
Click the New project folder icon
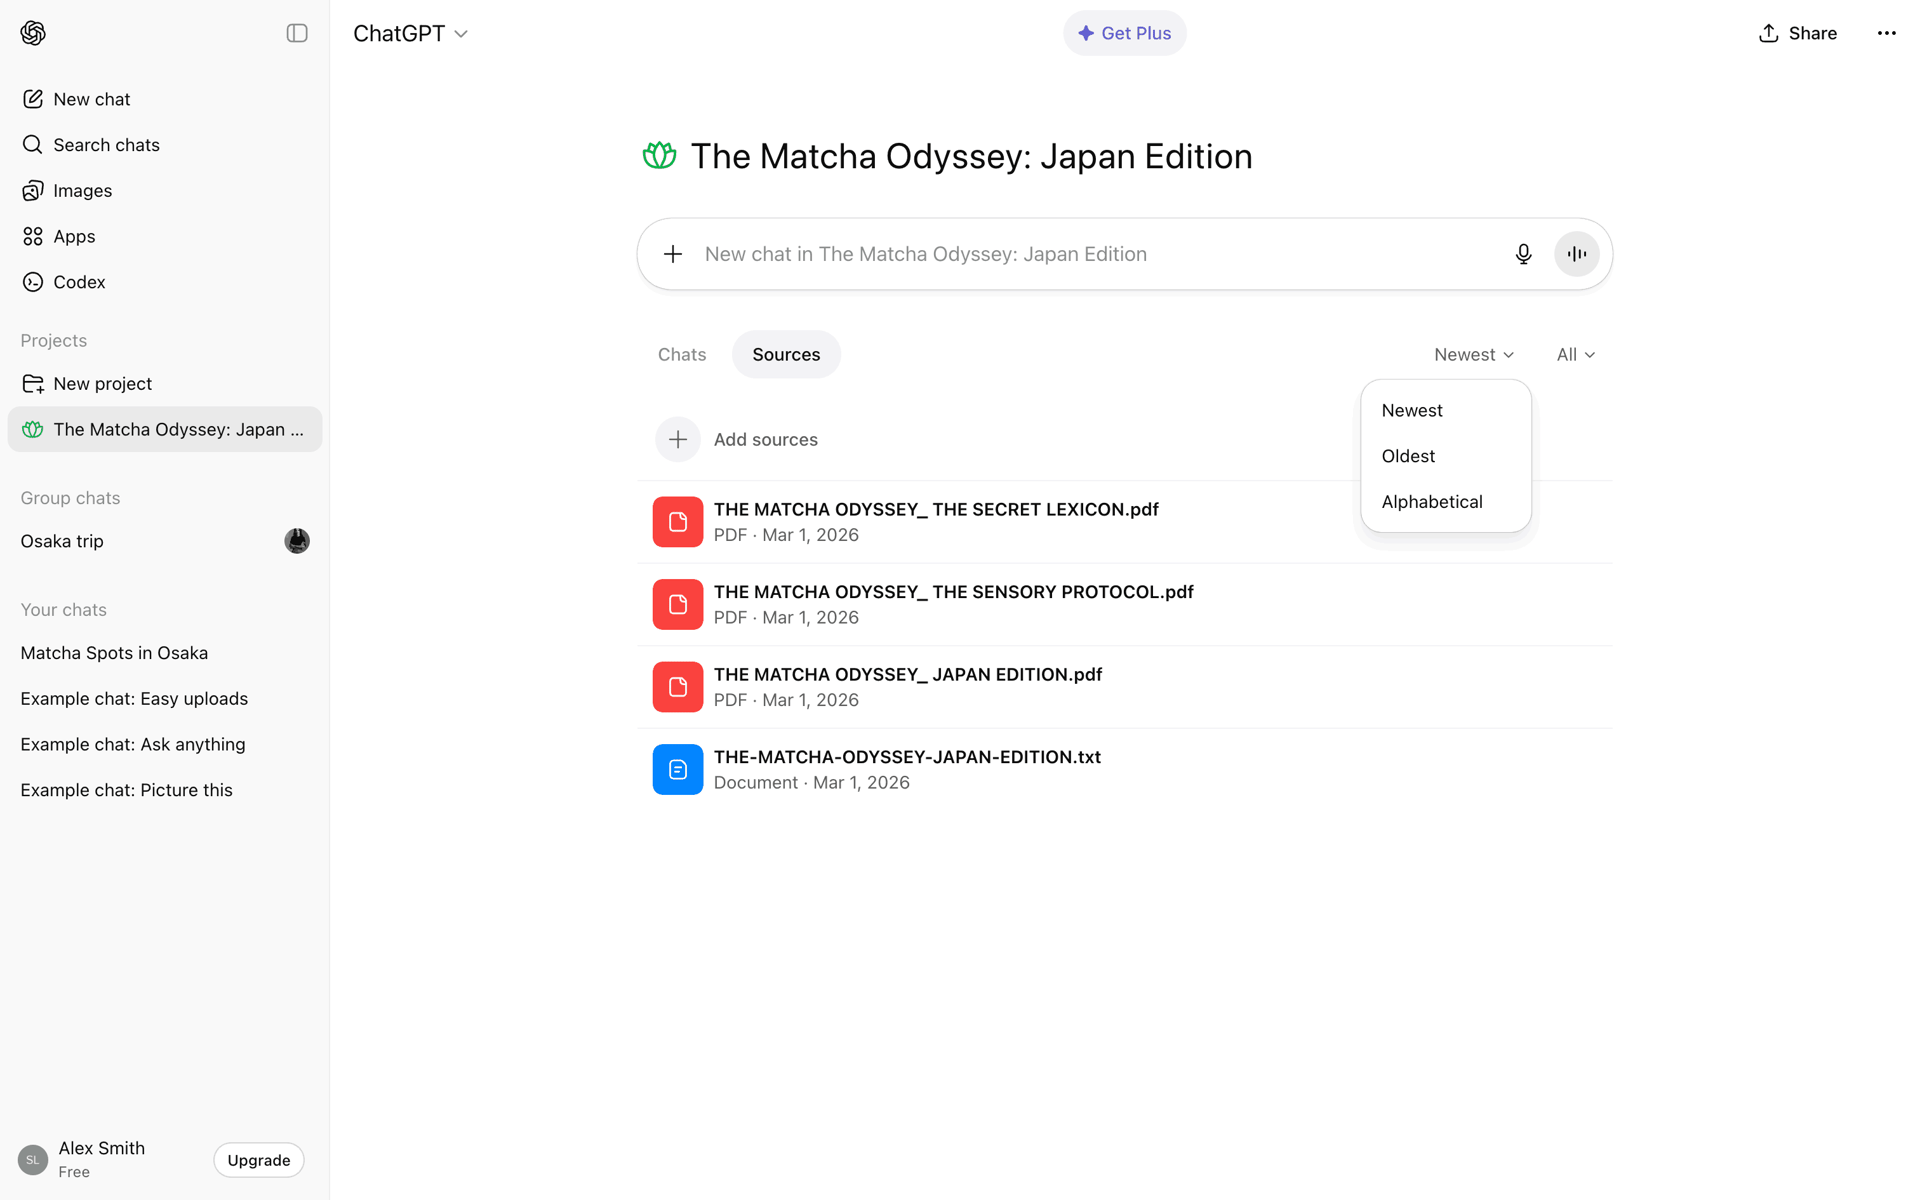(33, 384)
